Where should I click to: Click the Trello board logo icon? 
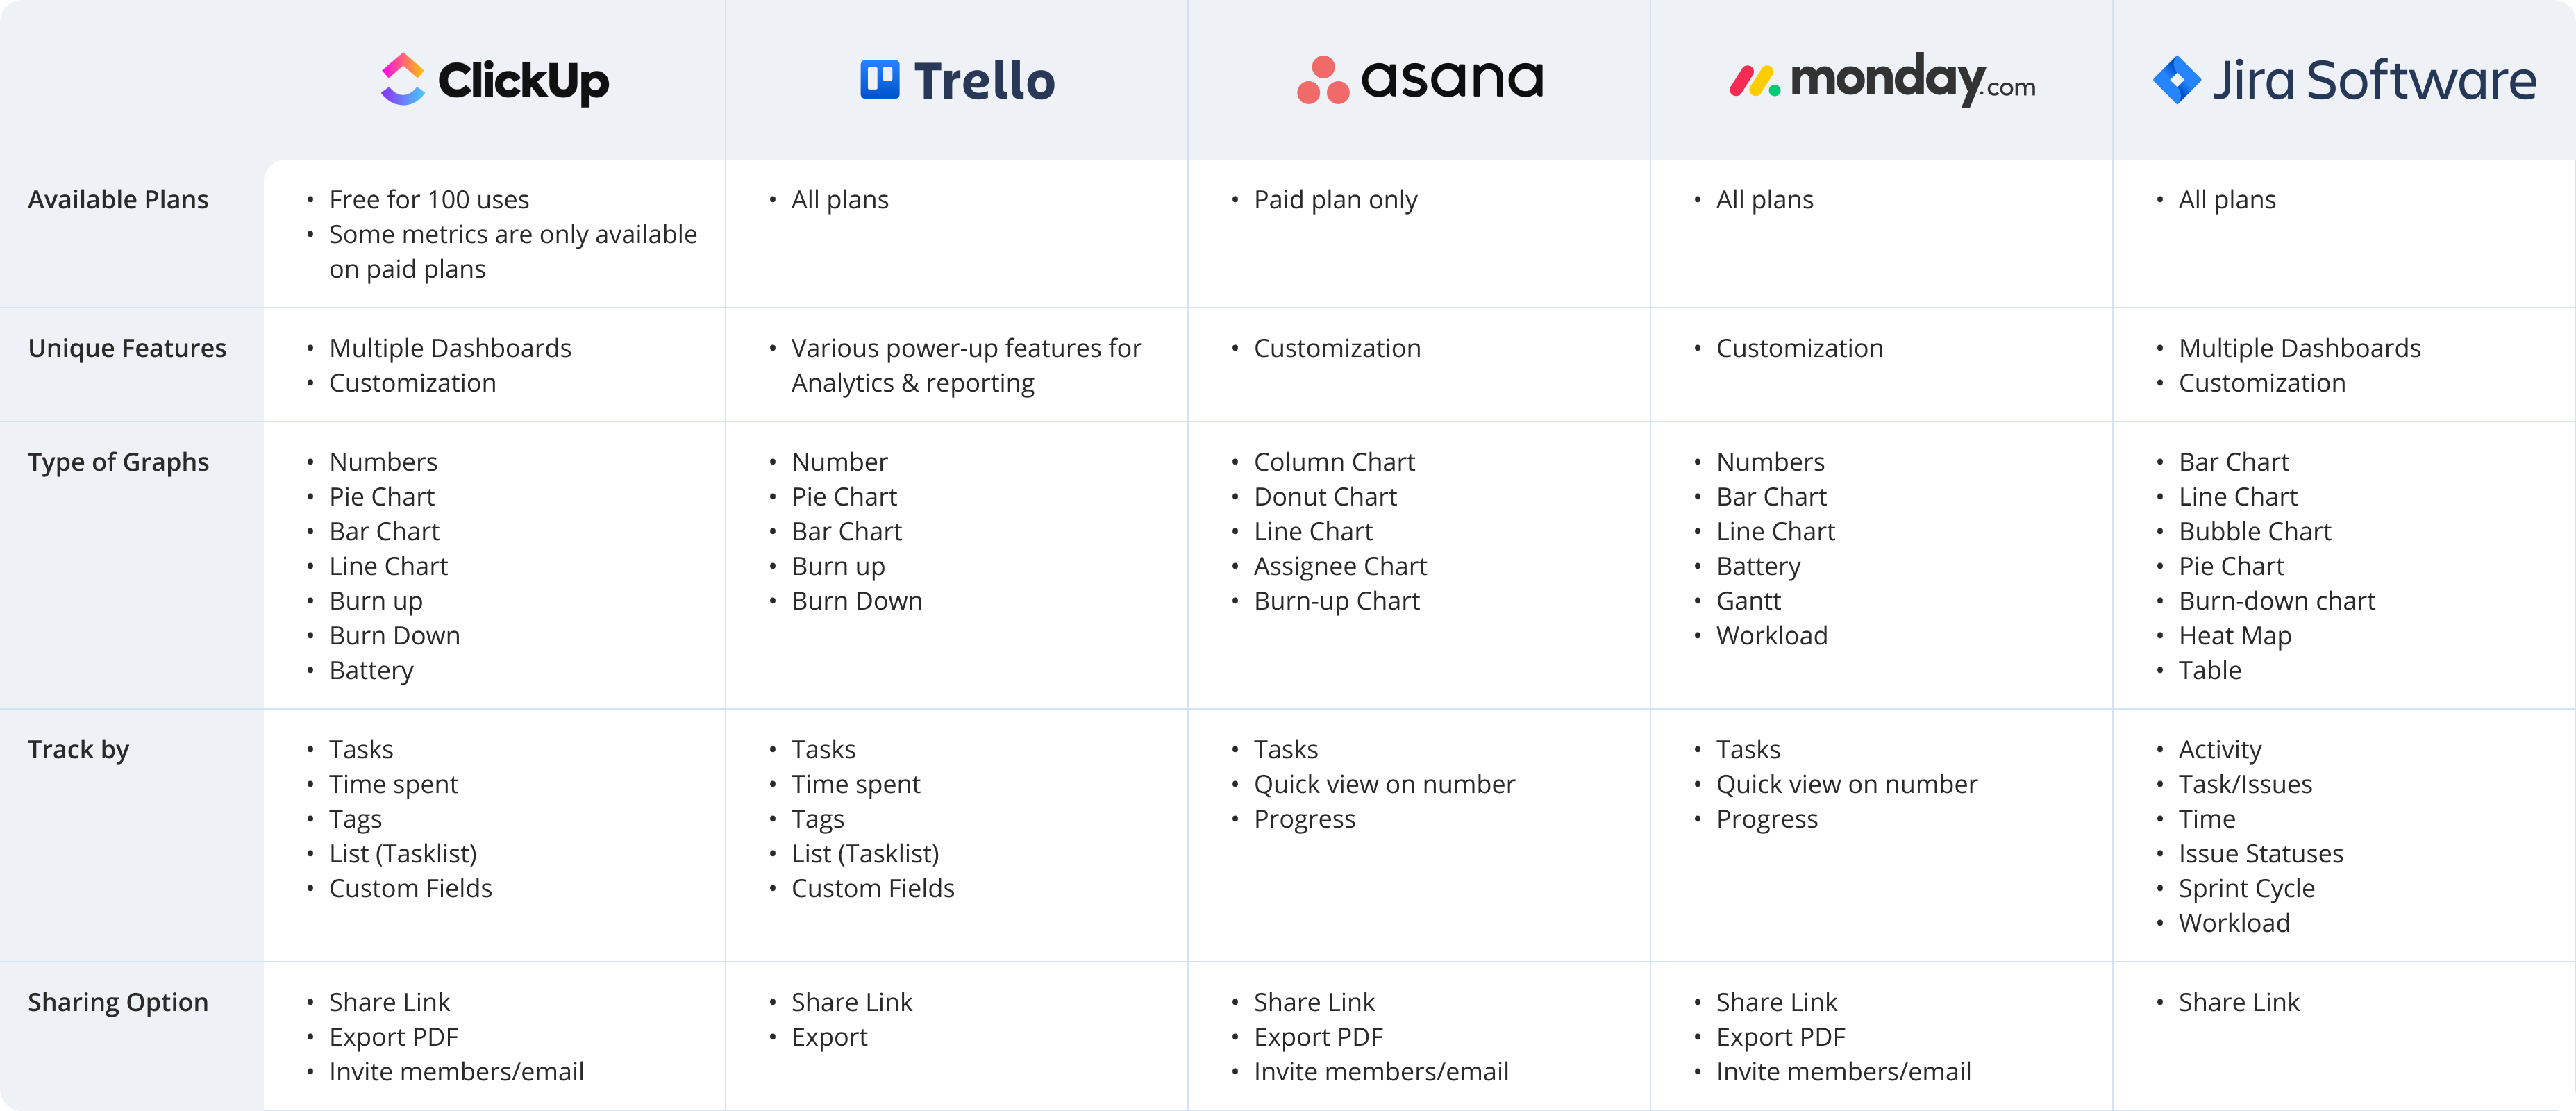pos(880,79)
